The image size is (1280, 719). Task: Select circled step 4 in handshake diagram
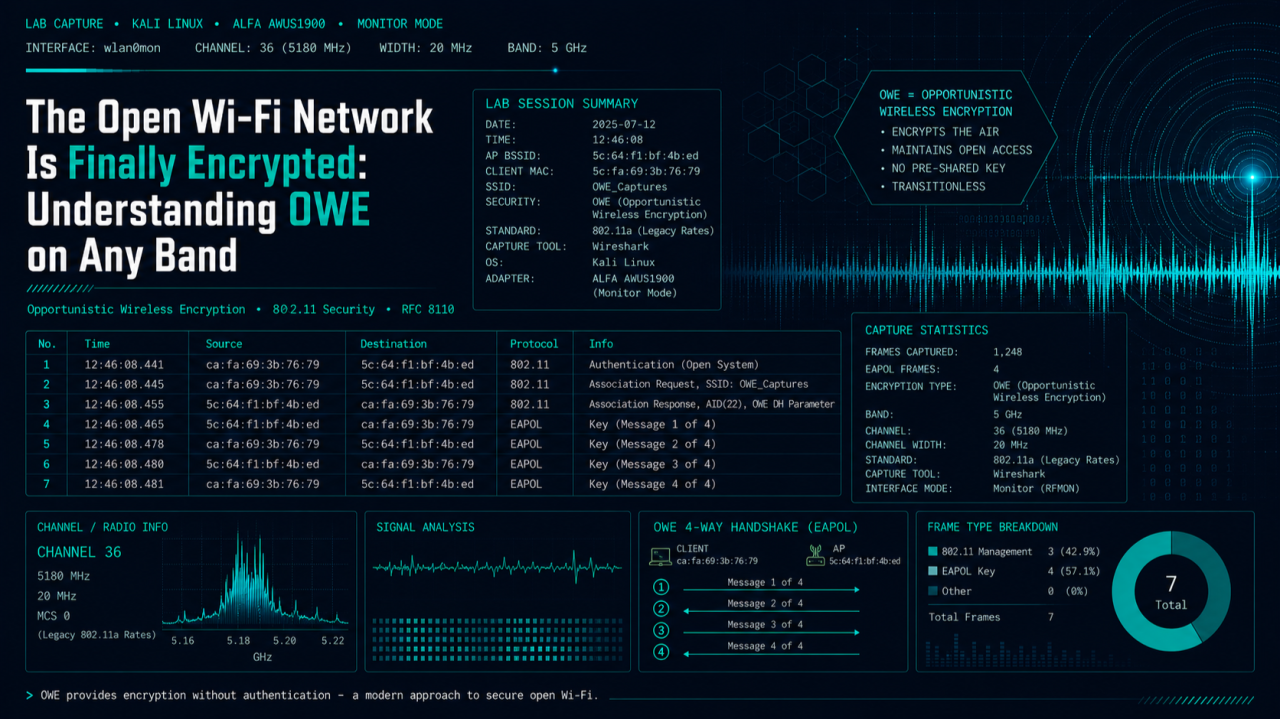tap(661, 652)
